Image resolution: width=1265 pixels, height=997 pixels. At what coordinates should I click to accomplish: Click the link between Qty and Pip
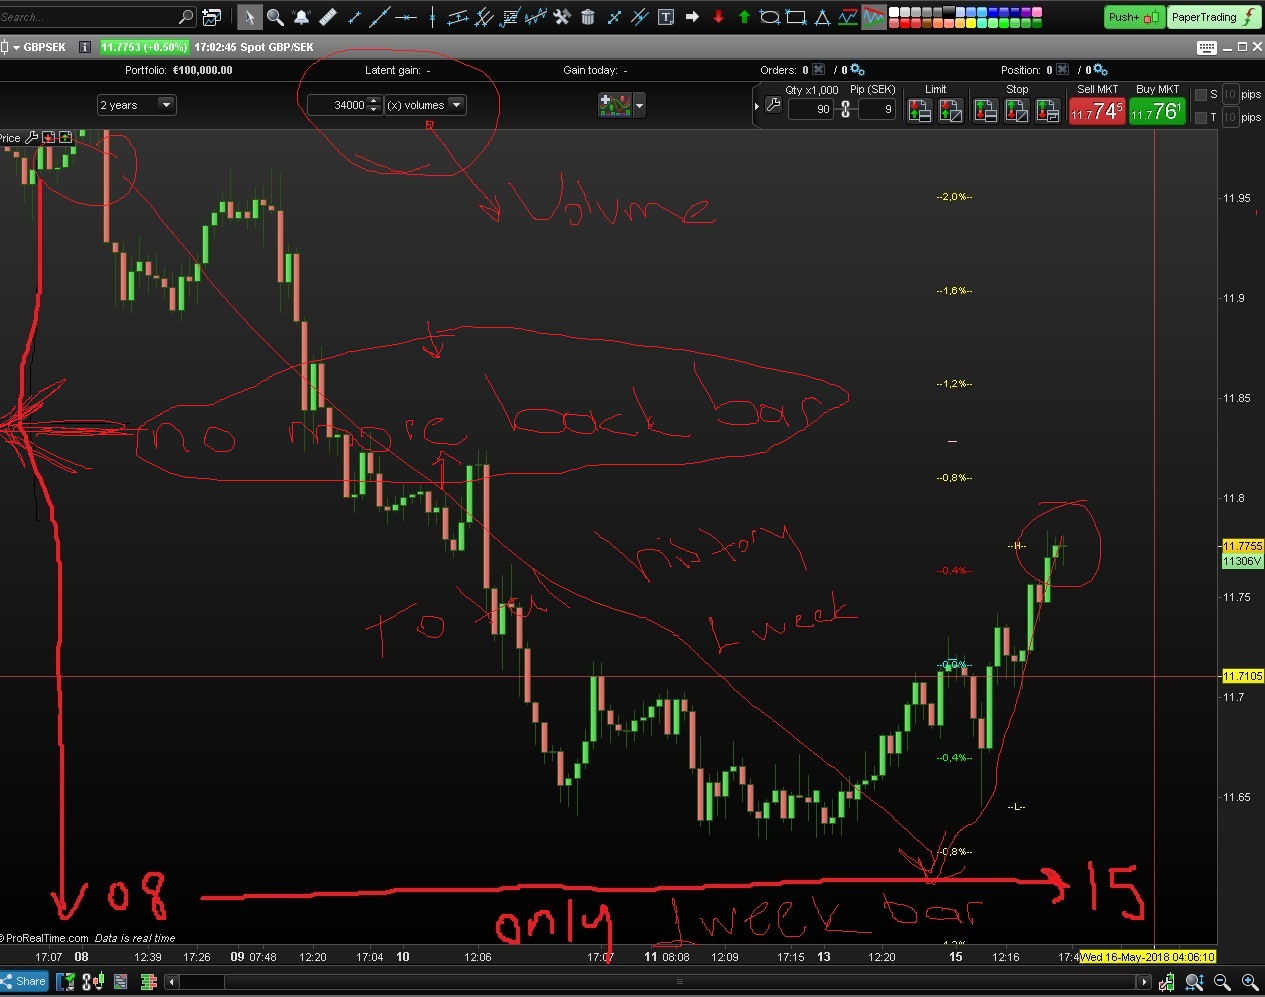[846, 109]
